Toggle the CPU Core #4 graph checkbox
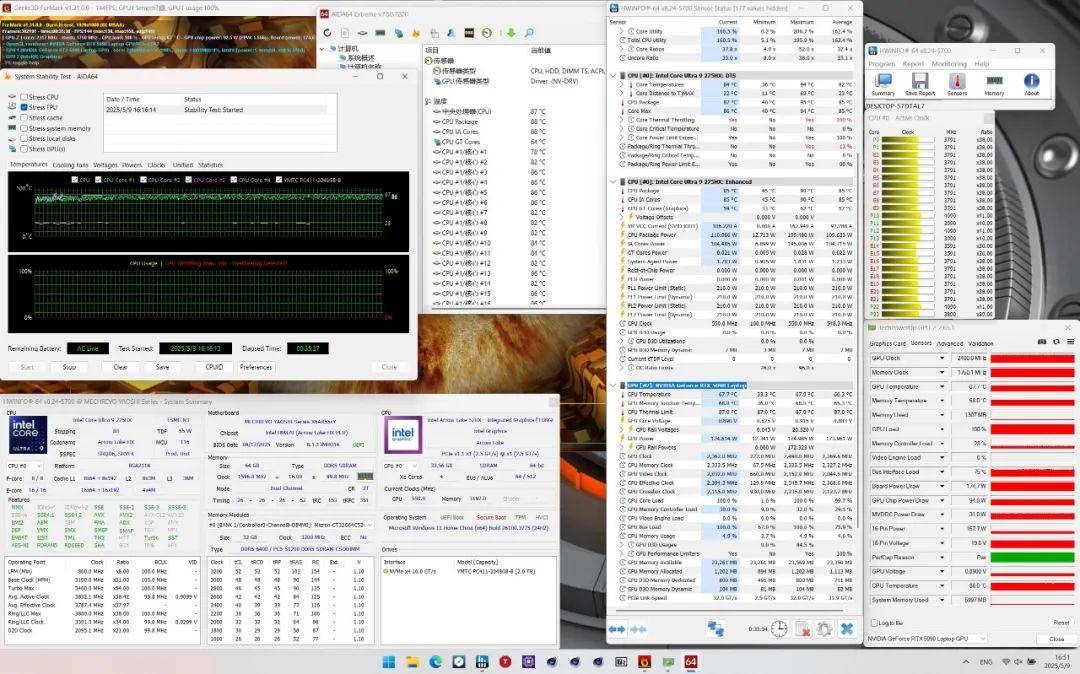The height and width of the screenshot is (674, 1080). [x=234, y=180]
